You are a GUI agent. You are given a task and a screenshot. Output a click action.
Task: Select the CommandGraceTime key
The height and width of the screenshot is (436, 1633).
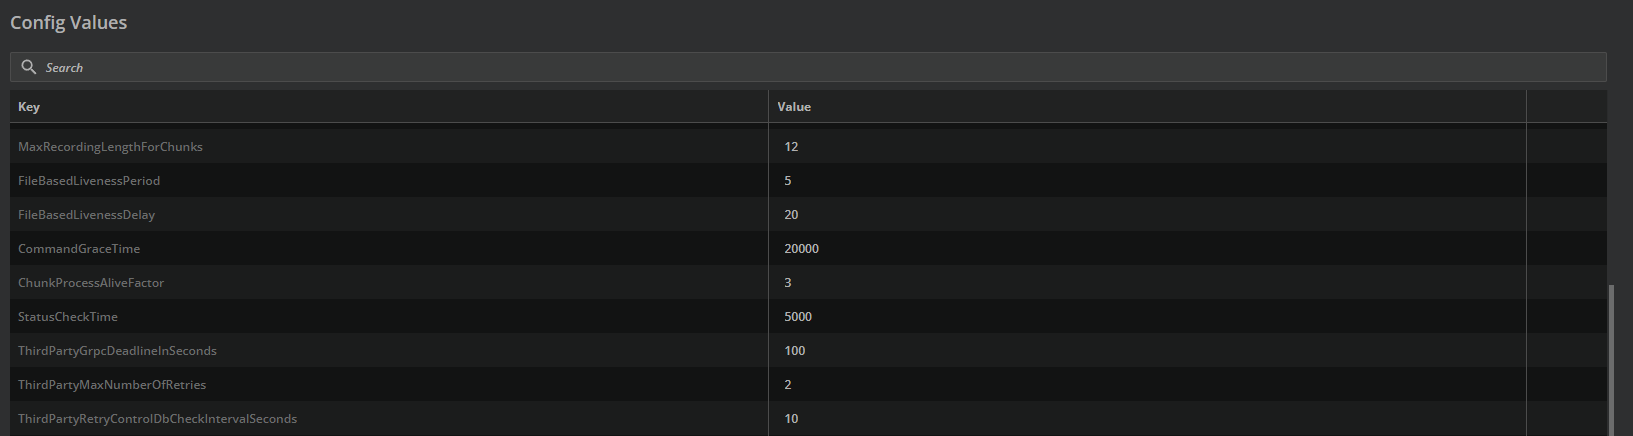[79, 249]
